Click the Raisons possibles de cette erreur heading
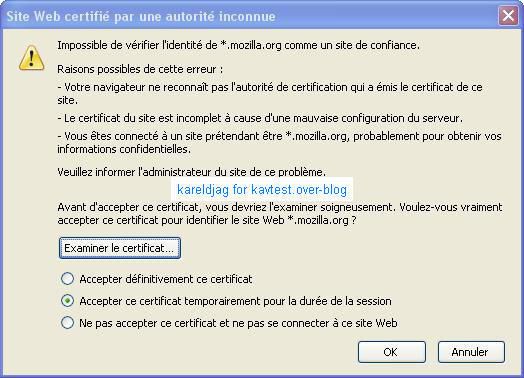This screenshot has height=378, width=524. (x=140, y=69)
